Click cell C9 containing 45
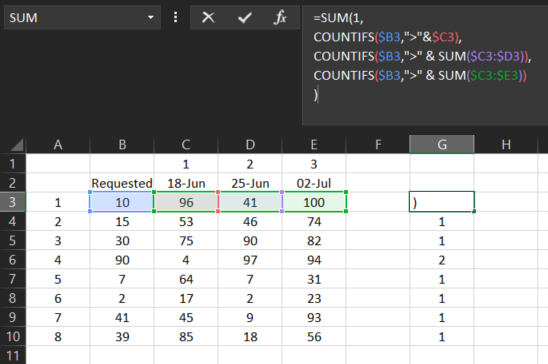This screenshot has width=548, height=364. (186, 317)
